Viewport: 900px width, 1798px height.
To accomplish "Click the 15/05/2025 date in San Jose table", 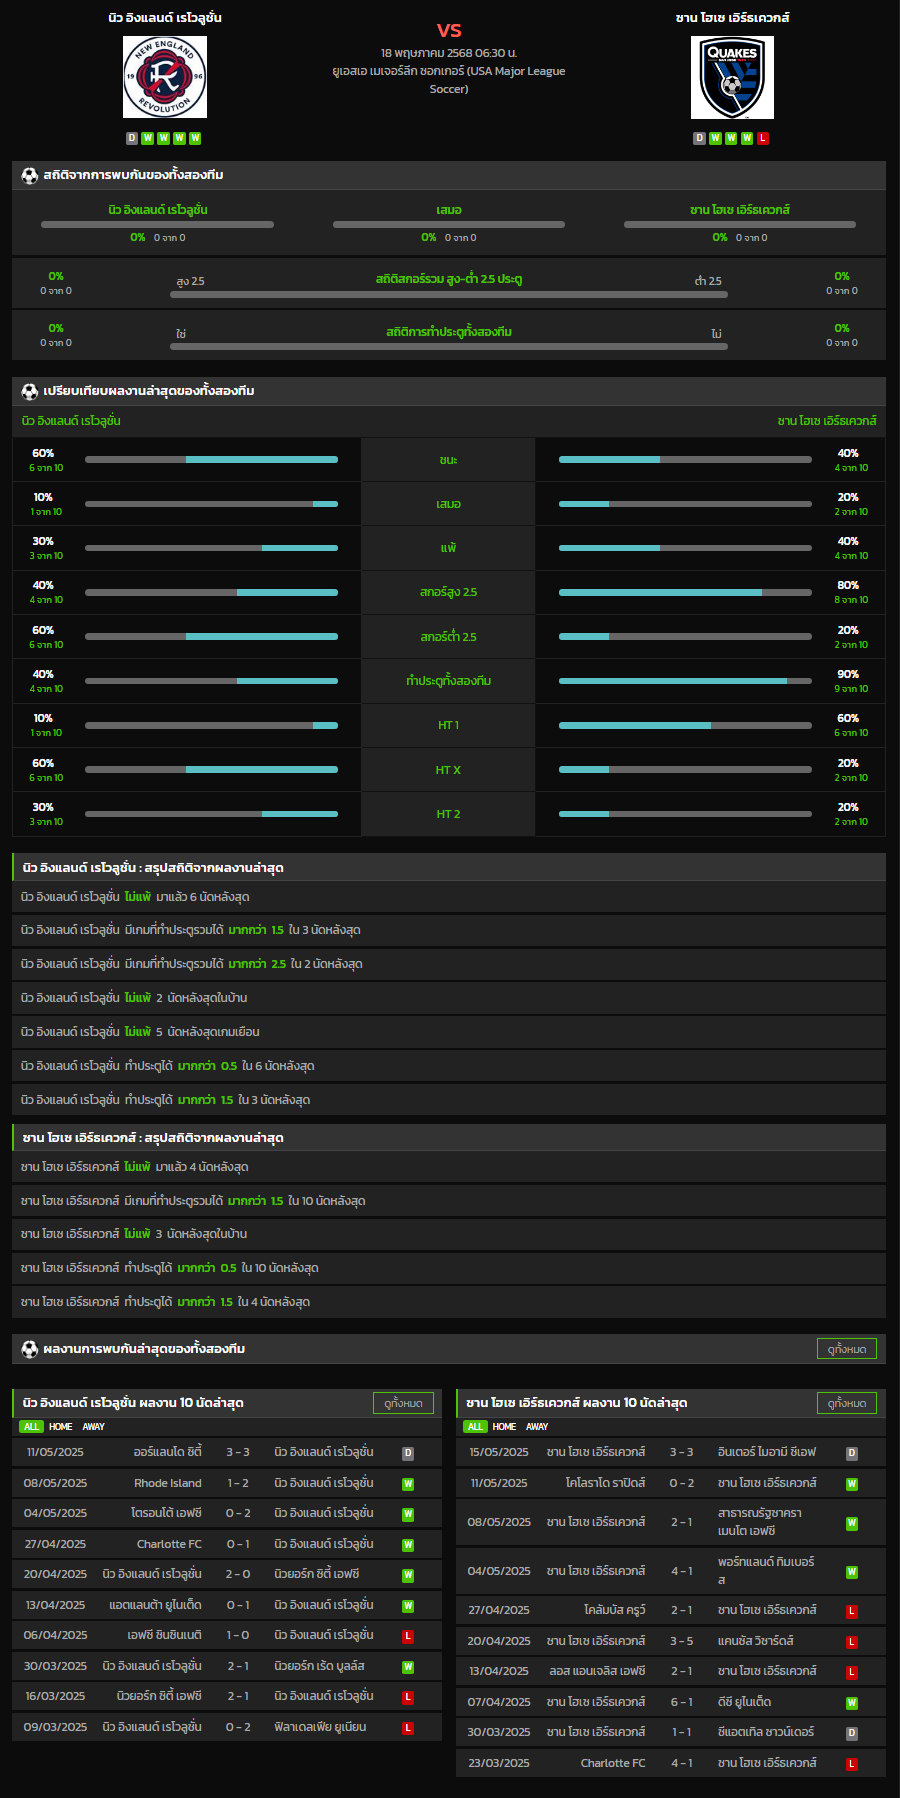I will click(x=499, y=1452).
